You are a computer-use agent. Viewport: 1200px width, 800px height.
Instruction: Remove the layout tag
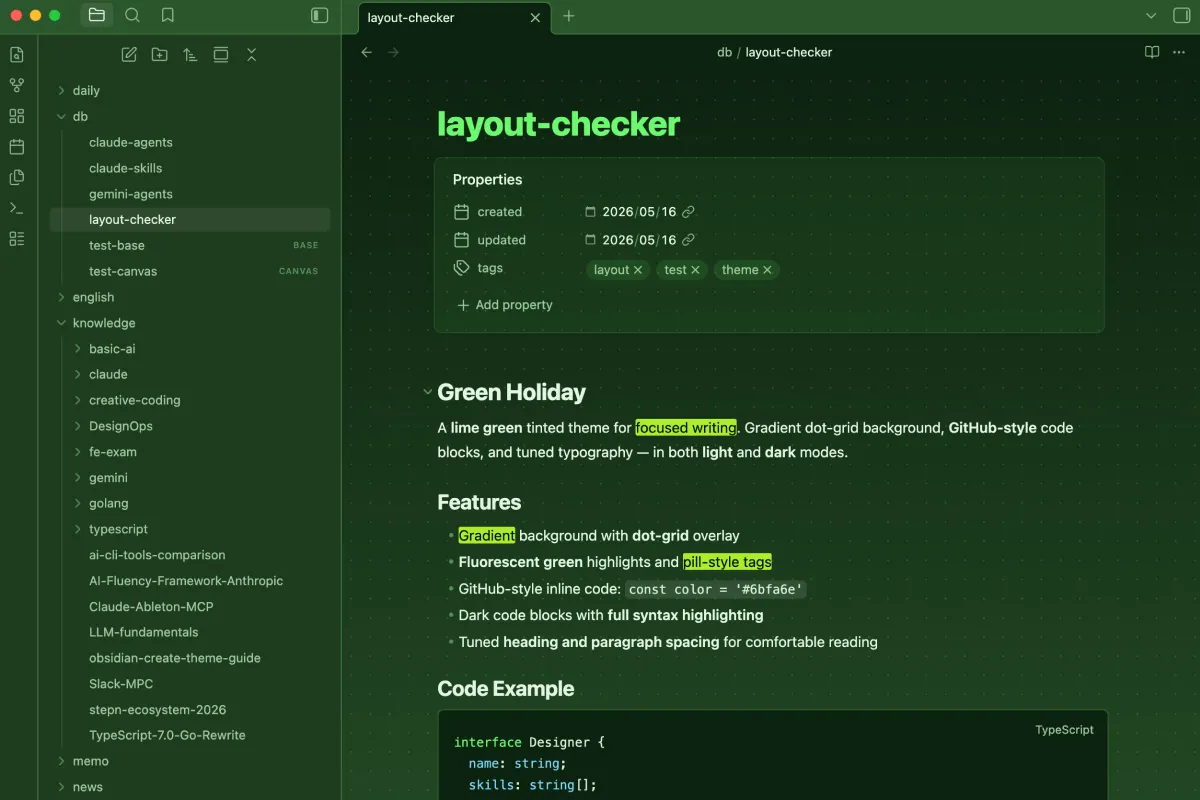638,270
